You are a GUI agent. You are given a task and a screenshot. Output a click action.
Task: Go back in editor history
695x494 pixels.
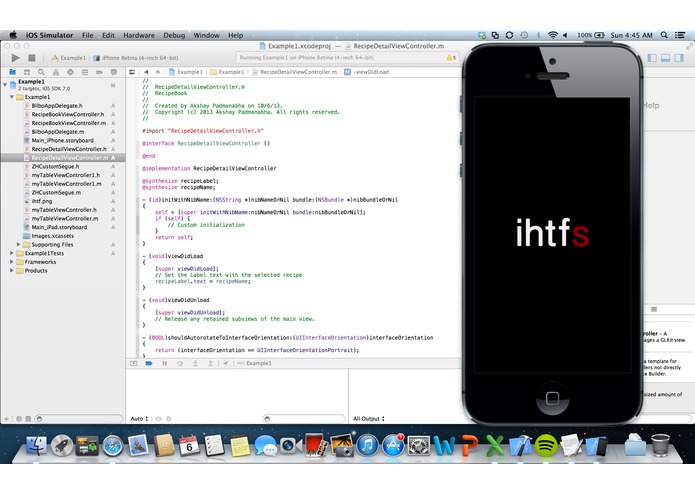(146, 72)
